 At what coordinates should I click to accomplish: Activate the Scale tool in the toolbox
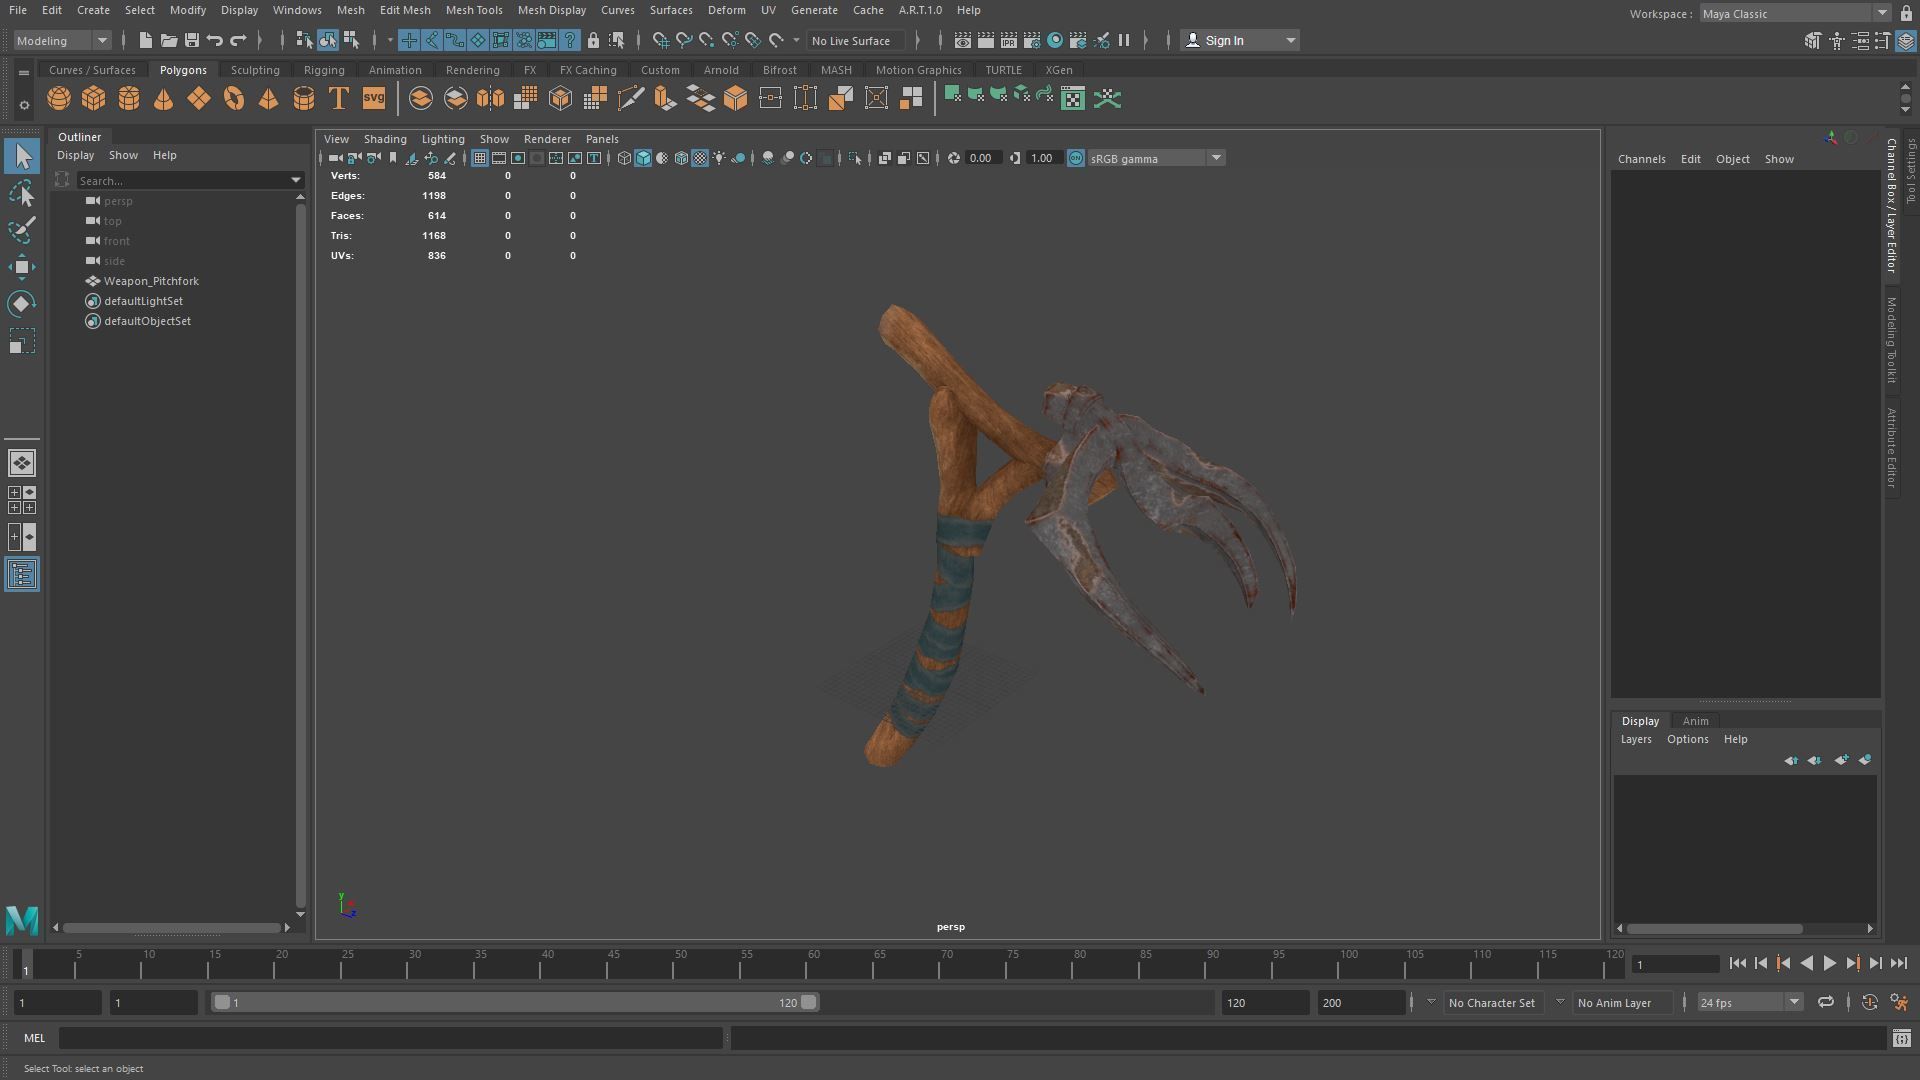coord(22,341)
